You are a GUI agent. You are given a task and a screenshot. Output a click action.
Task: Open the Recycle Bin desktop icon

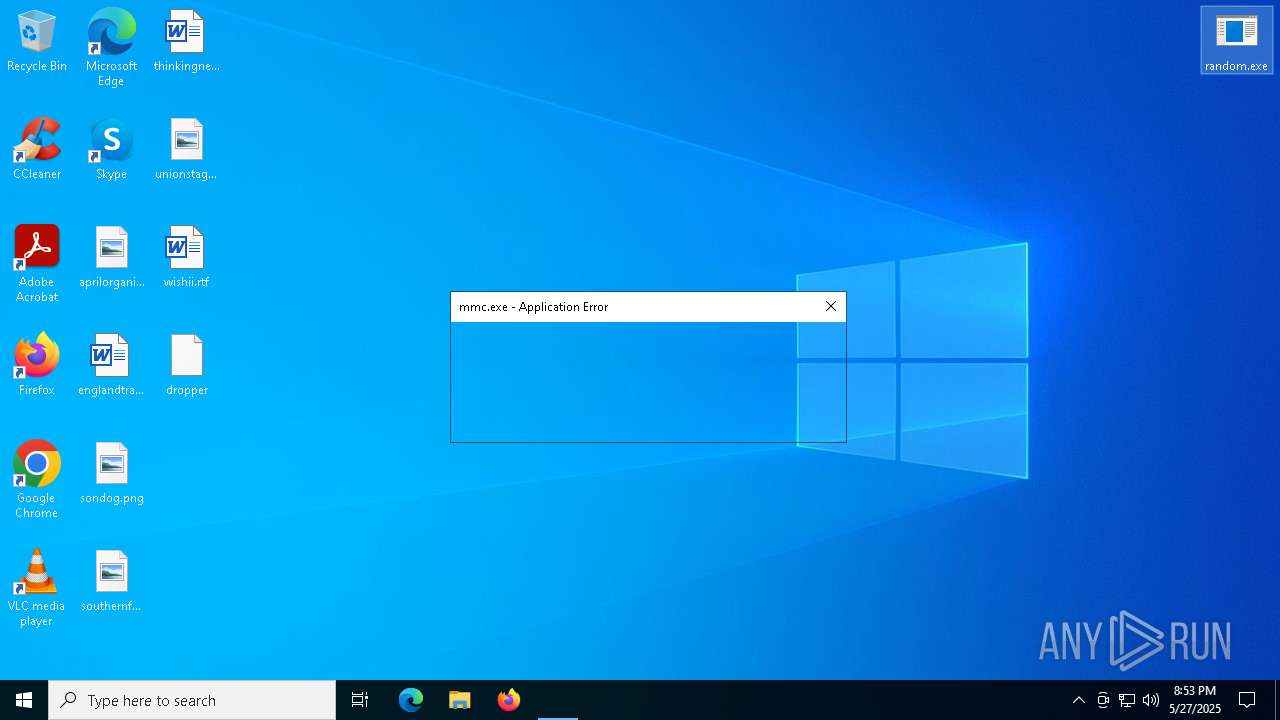(x=37, y=42)
